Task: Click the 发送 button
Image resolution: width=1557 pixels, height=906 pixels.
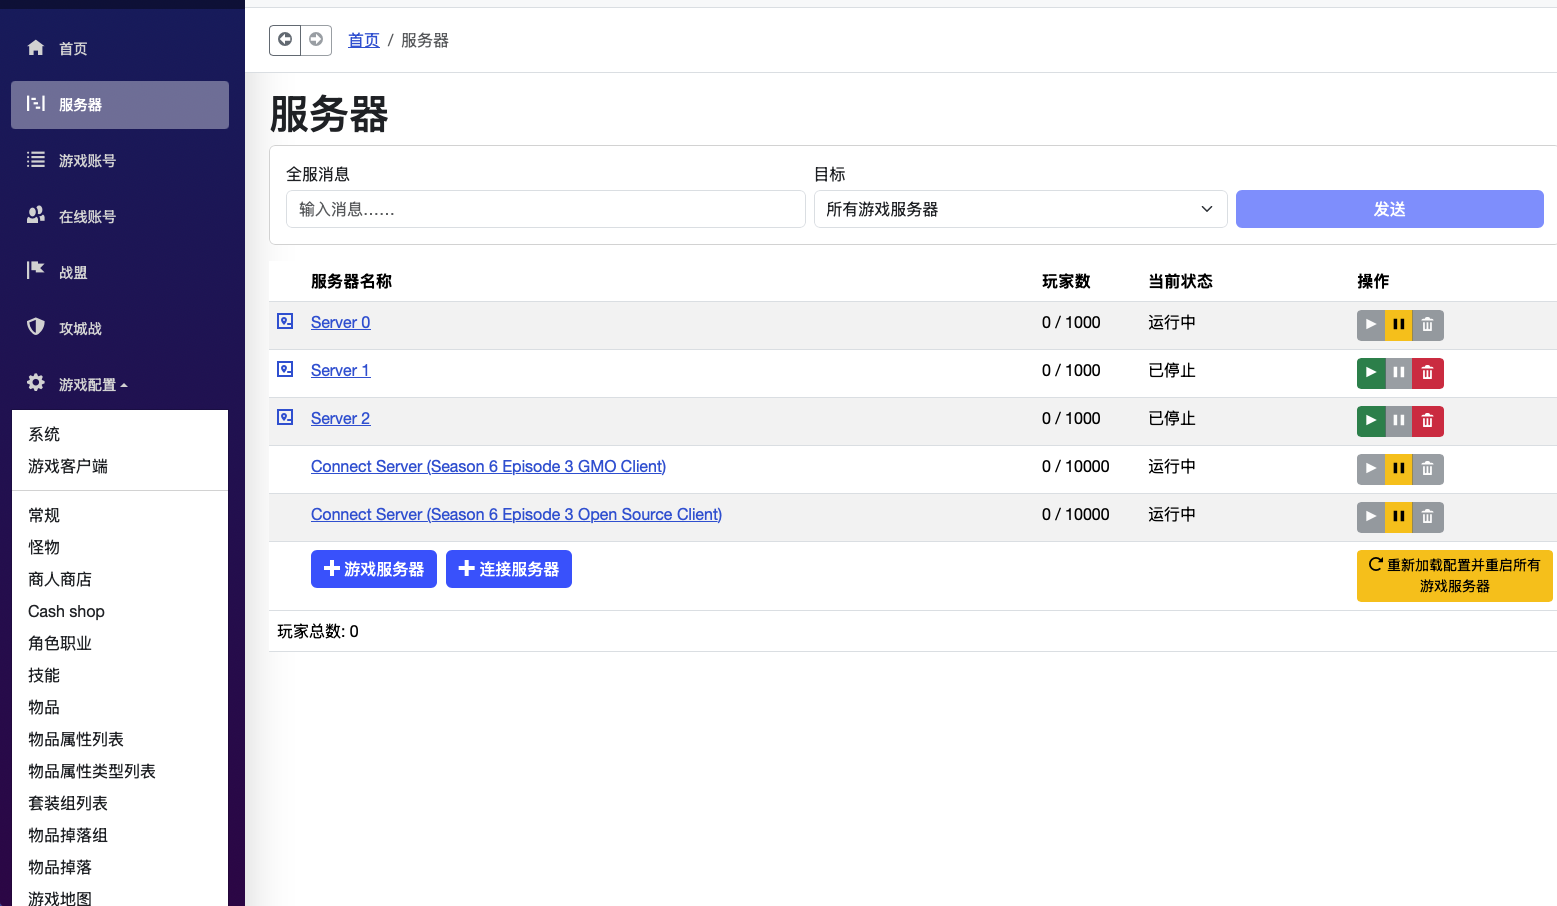Action: pyautogui.click(x=1390, y=209)
